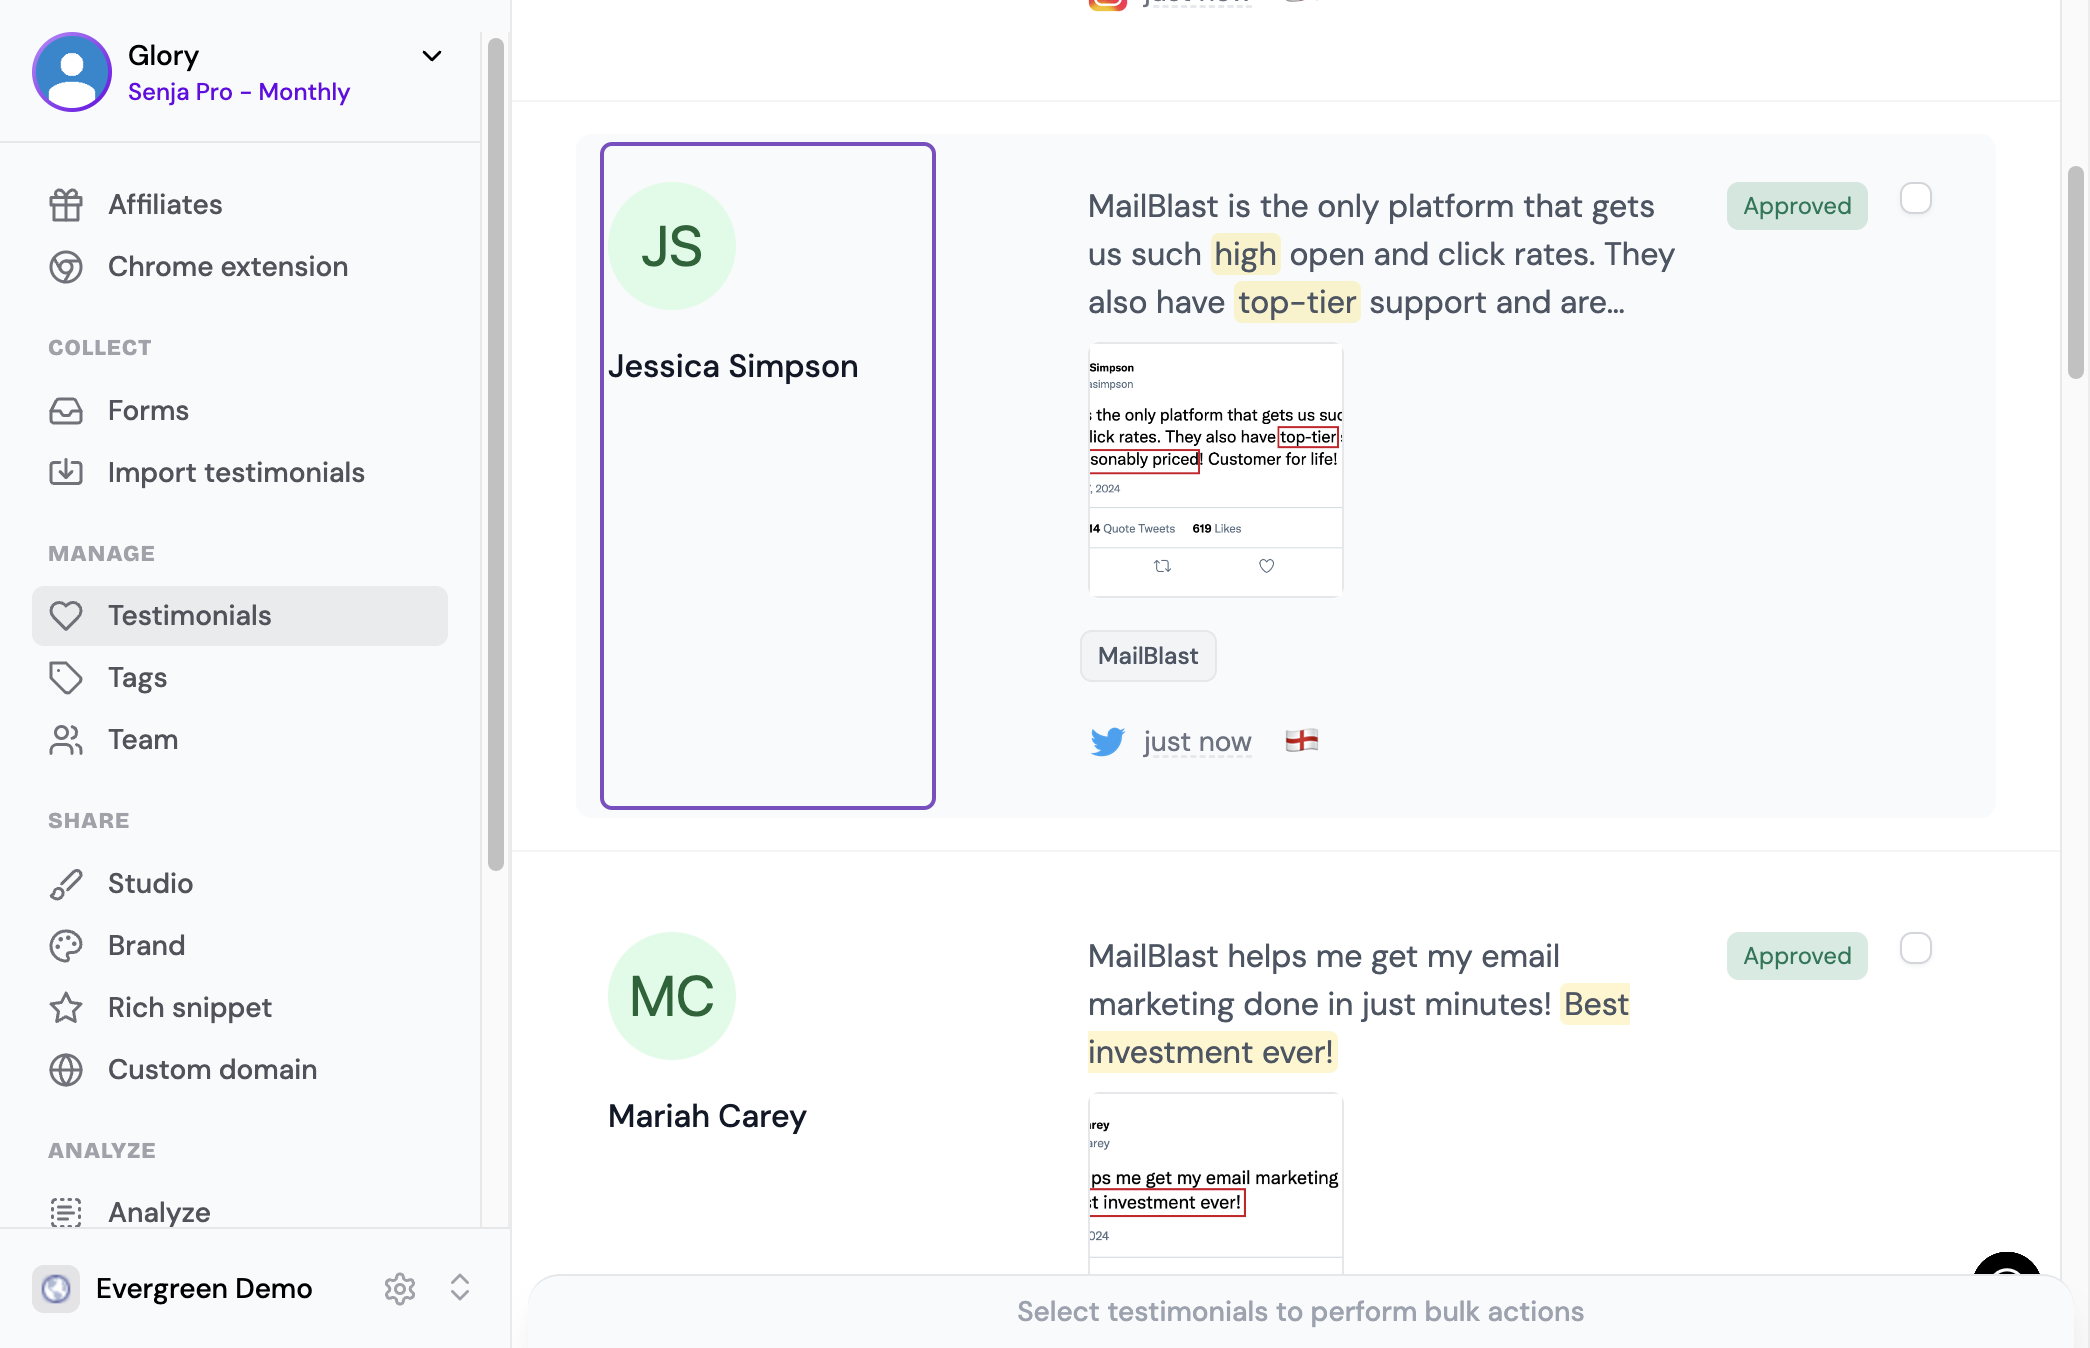This screenshot has width=2090, height=1348.
Task: Click Evergreen Demo project name
Action: point(204,1289)
